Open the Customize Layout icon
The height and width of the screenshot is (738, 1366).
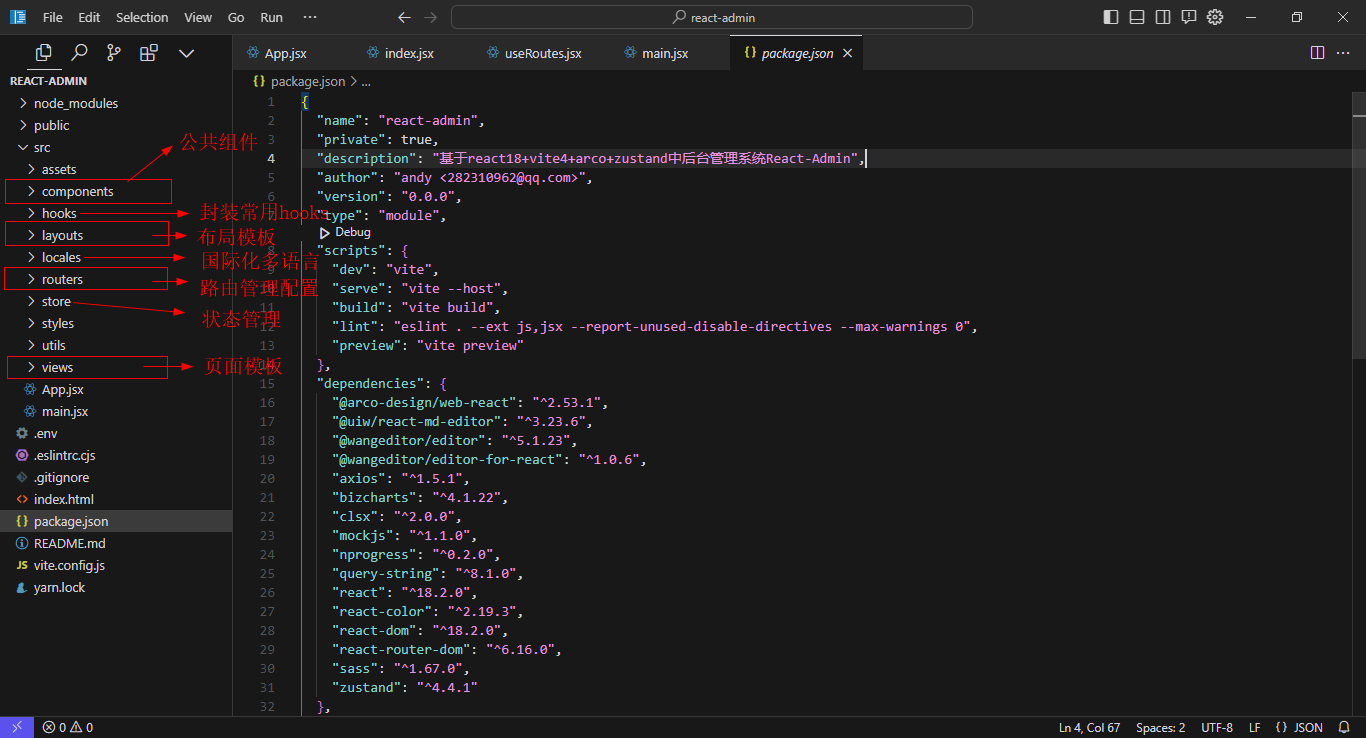pos(1189,17)
